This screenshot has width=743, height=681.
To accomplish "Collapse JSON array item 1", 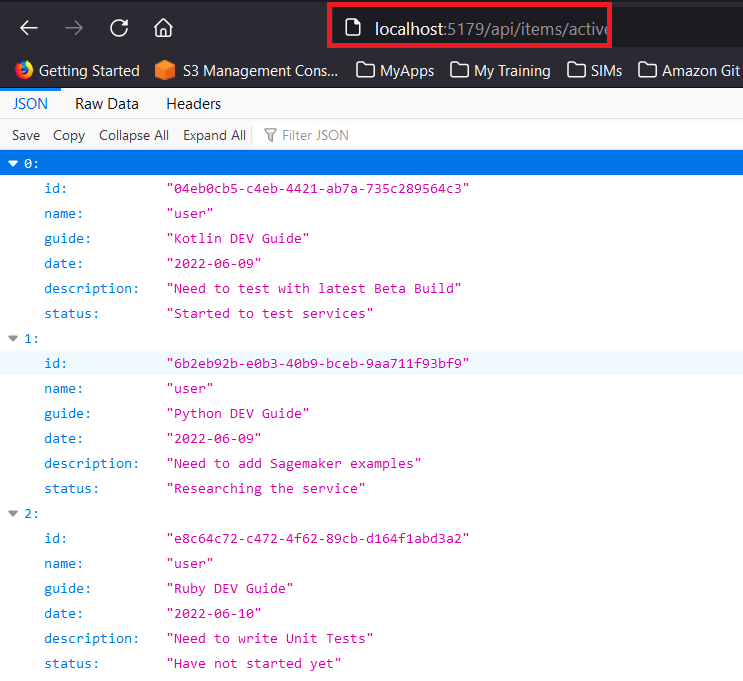I will point(13,338).
